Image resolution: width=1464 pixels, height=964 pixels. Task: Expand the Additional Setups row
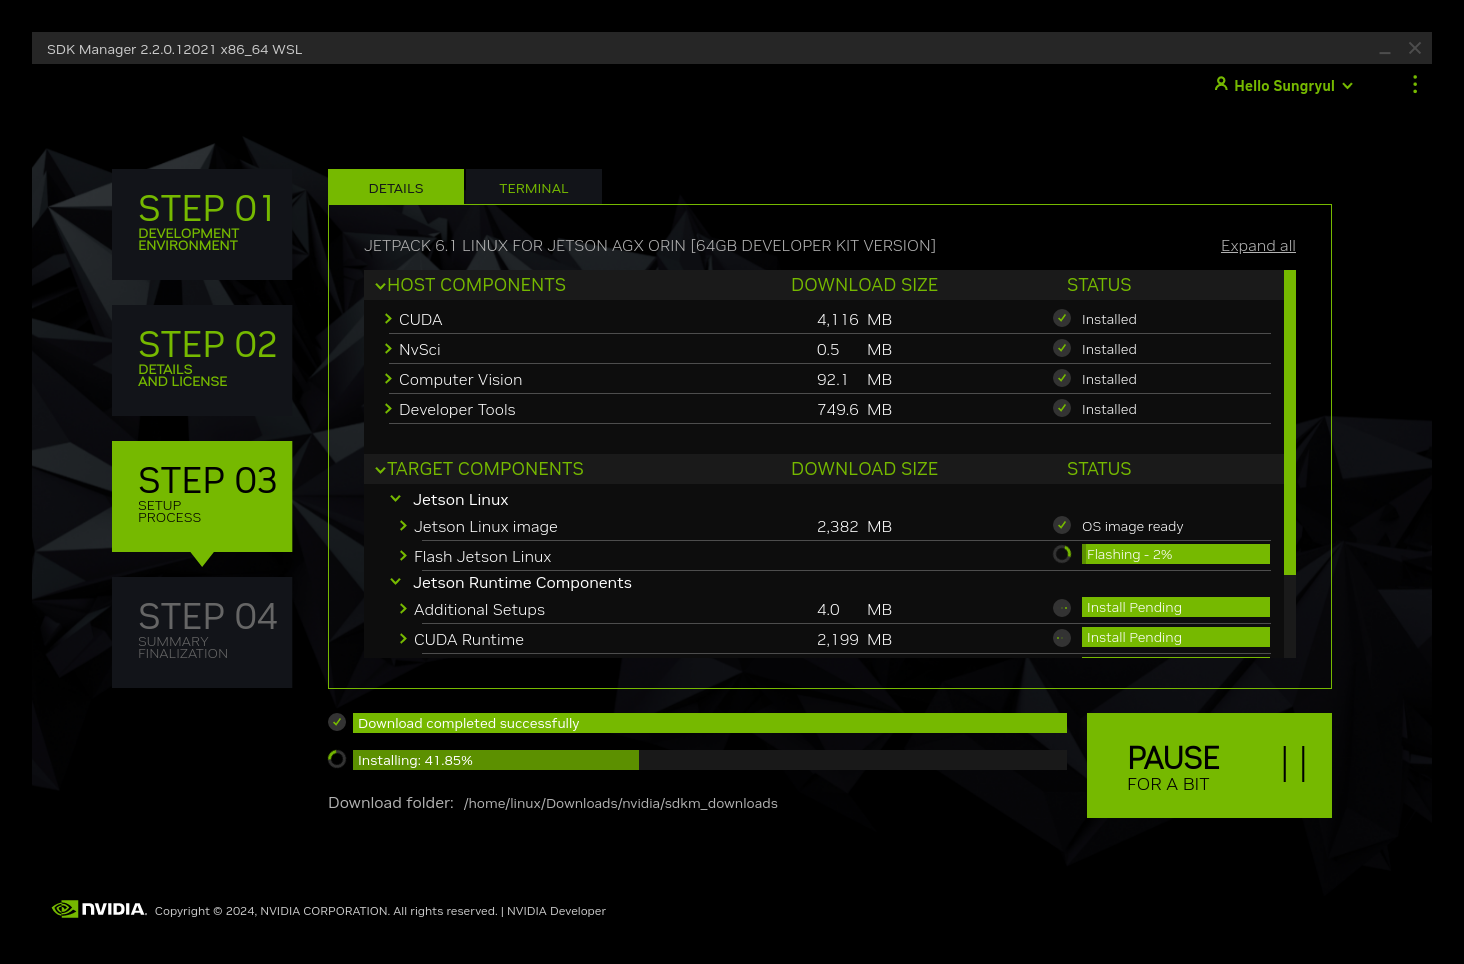pyautogui.click(x=403, y=609)
